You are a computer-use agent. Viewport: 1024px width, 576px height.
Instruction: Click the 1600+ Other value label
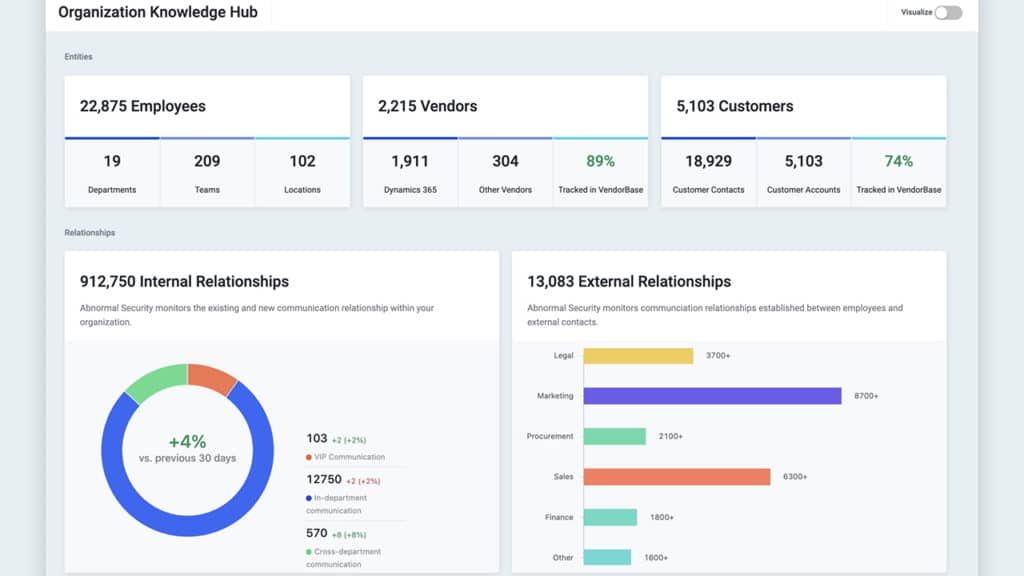click(656, 558)
